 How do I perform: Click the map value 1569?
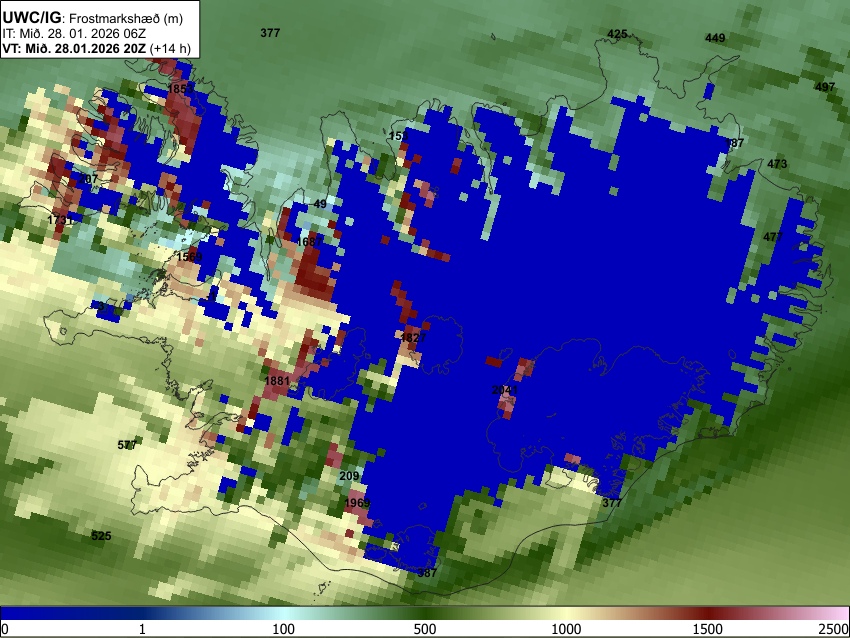pyautogui.click(x=189, y=256)
